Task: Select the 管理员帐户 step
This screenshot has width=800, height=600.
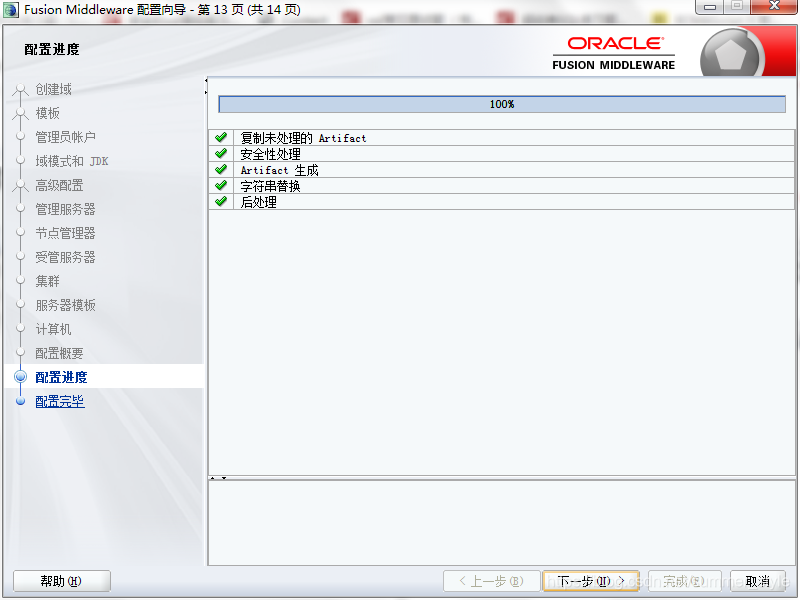Action: (65, 137)
